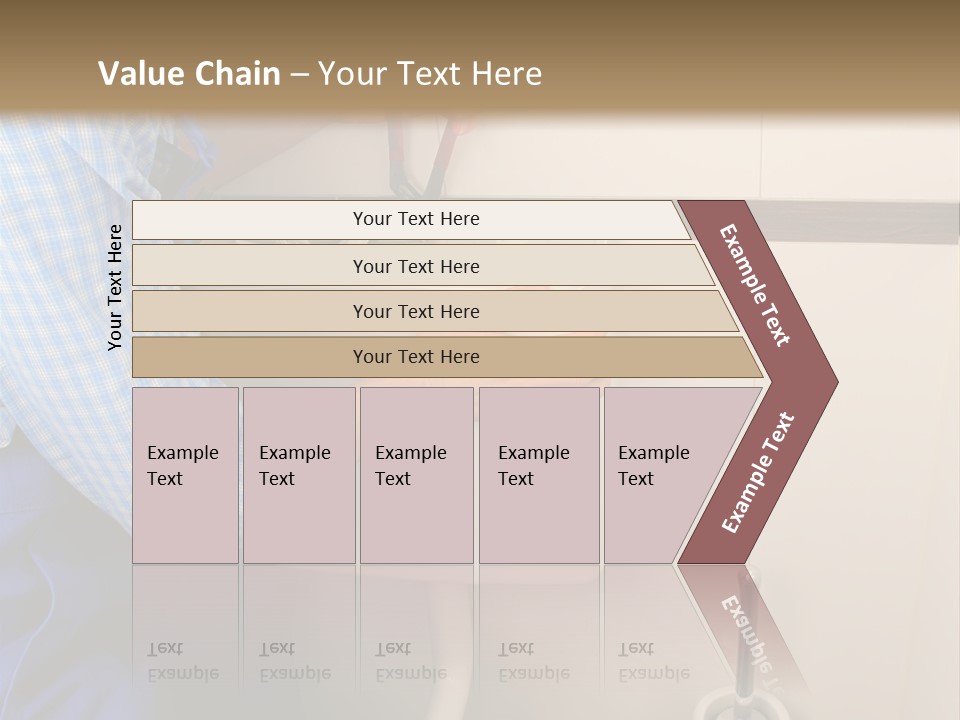The height and width of the screenshot is (720, 960).
Task: Click the 'Your Text Here' portion of title
Action: pyautogui.click(x=430, y=73)
